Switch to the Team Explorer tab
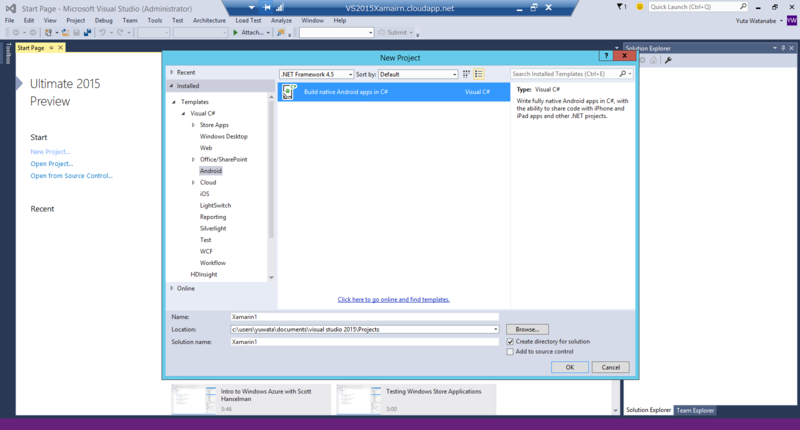Screen dimensions: 800x430 (x=695, y=410)
